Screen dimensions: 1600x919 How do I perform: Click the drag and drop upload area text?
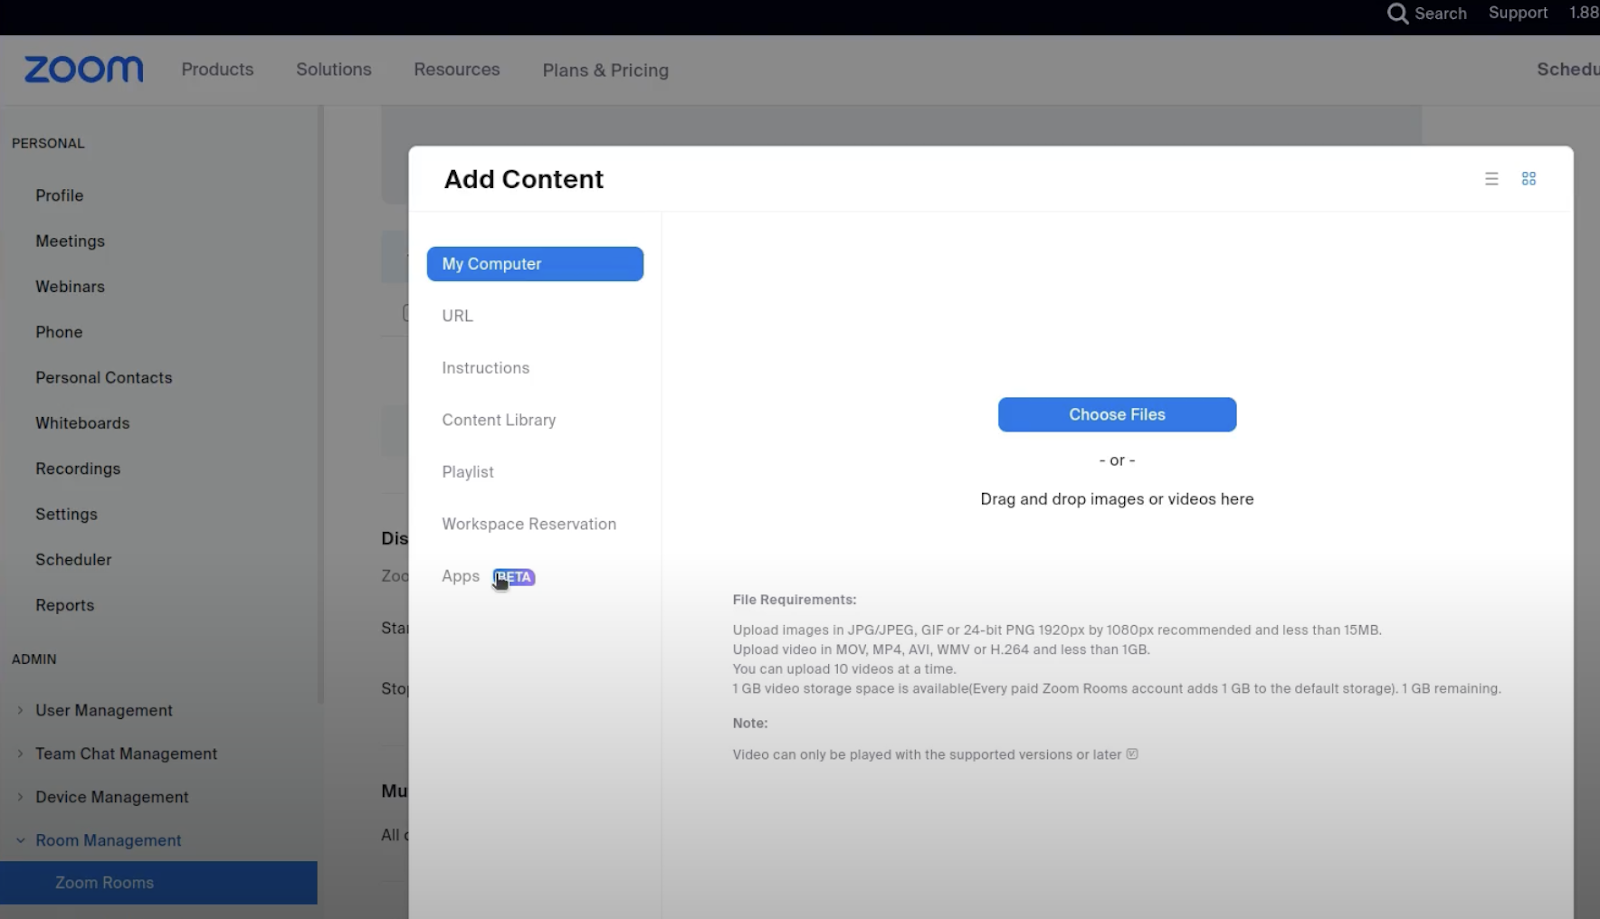tap(1117, 499)
